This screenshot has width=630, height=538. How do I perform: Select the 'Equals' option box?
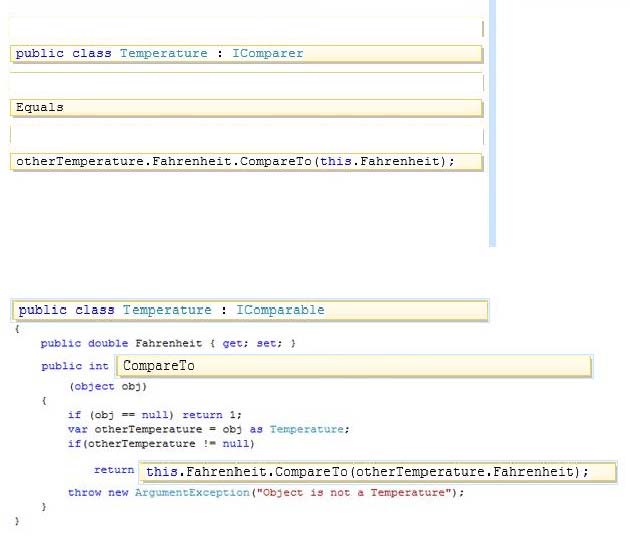pos(246,108)
